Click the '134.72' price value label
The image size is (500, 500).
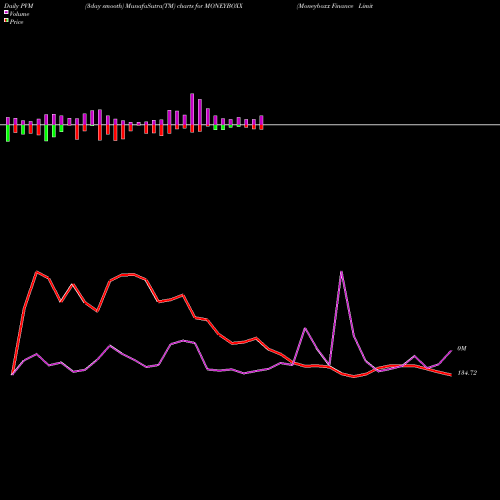click(467, 373)
